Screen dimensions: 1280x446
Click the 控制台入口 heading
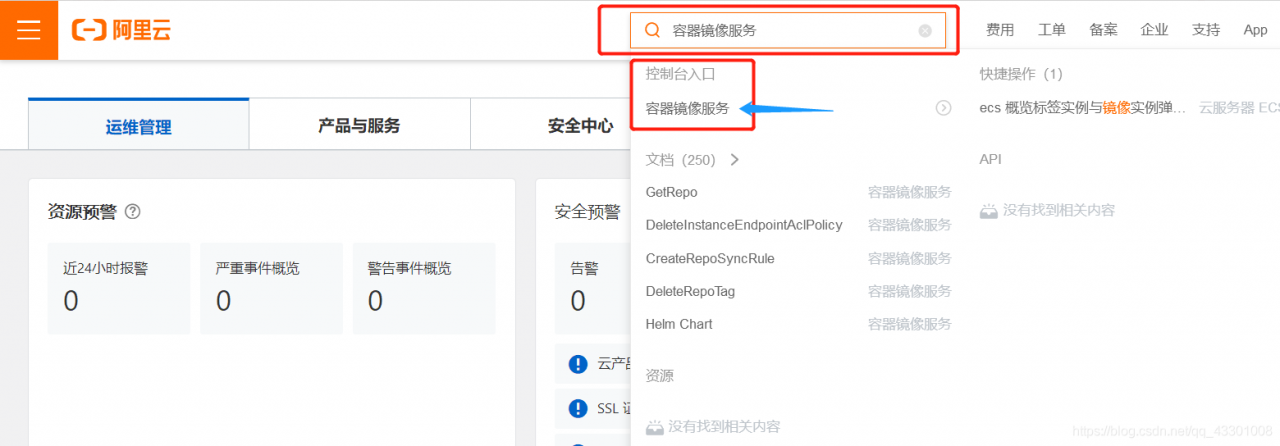tap(681, 74)
